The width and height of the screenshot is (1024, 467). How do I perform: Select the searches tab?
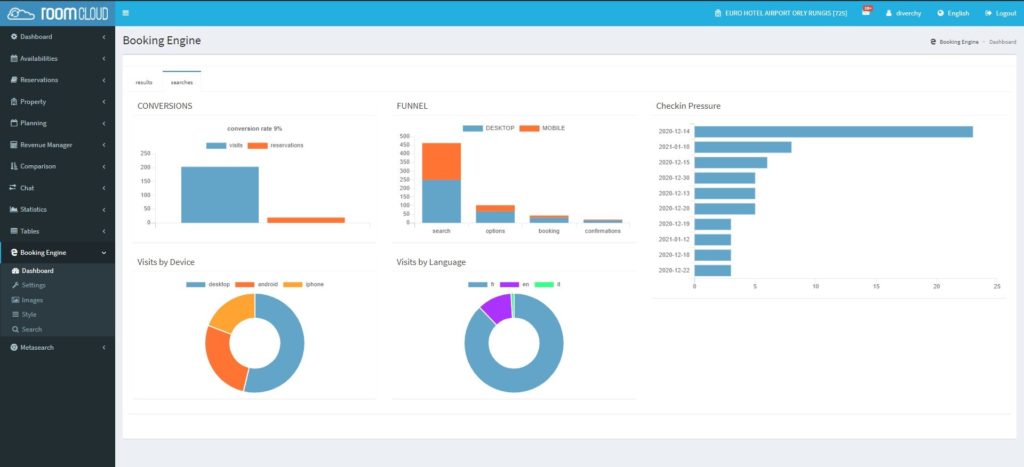(182, 82)
